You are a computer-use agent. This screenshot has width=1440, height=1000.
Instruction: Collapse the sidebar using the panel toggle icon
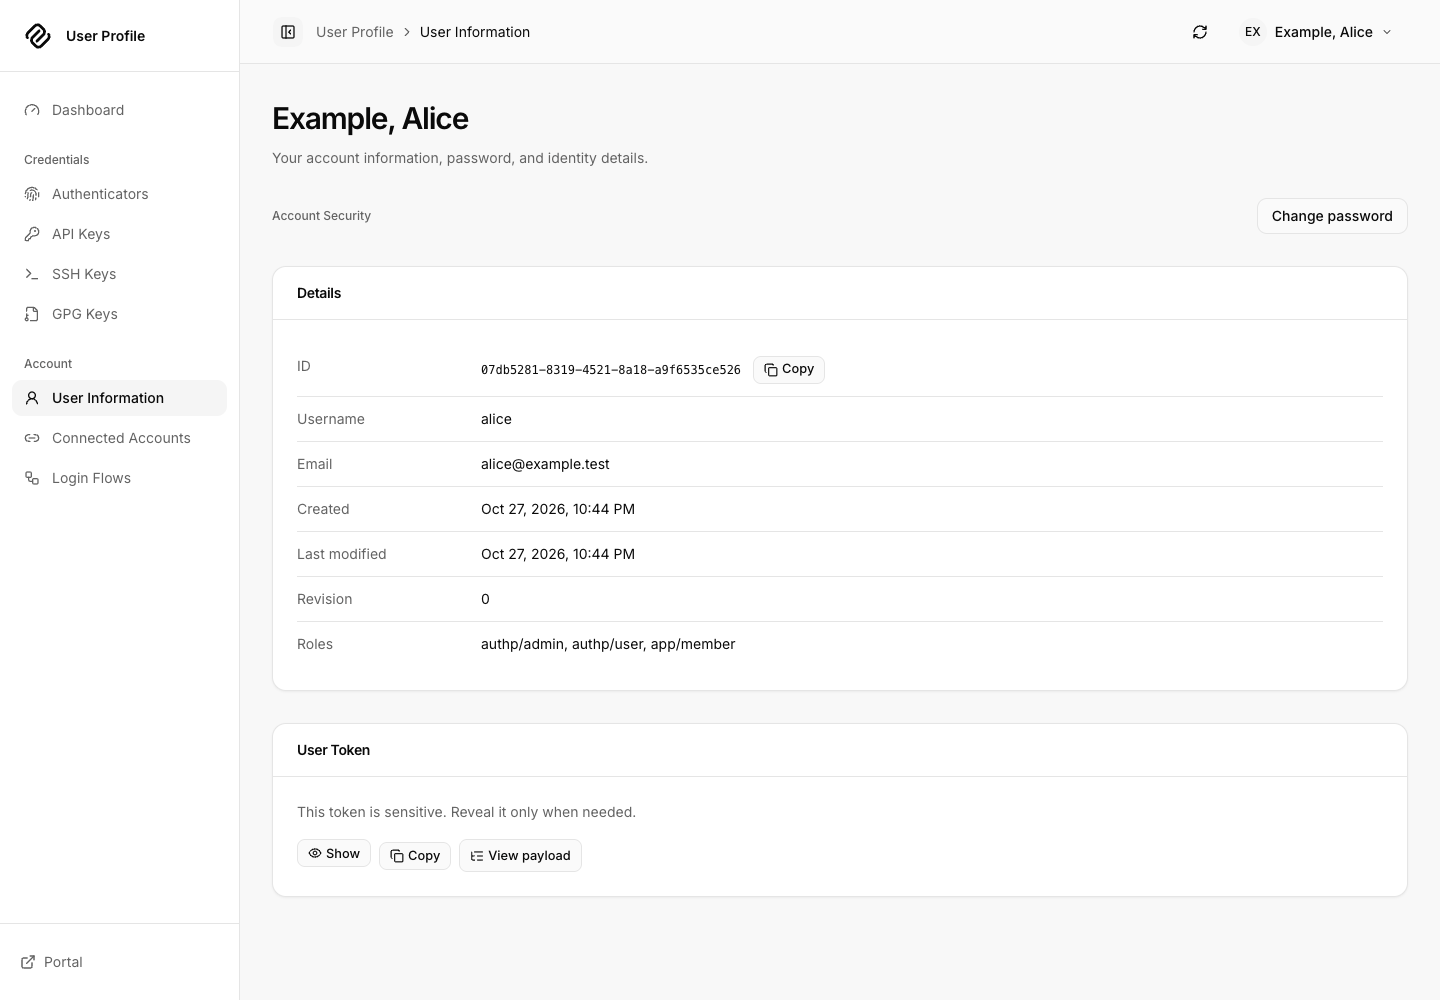[288, 32]
